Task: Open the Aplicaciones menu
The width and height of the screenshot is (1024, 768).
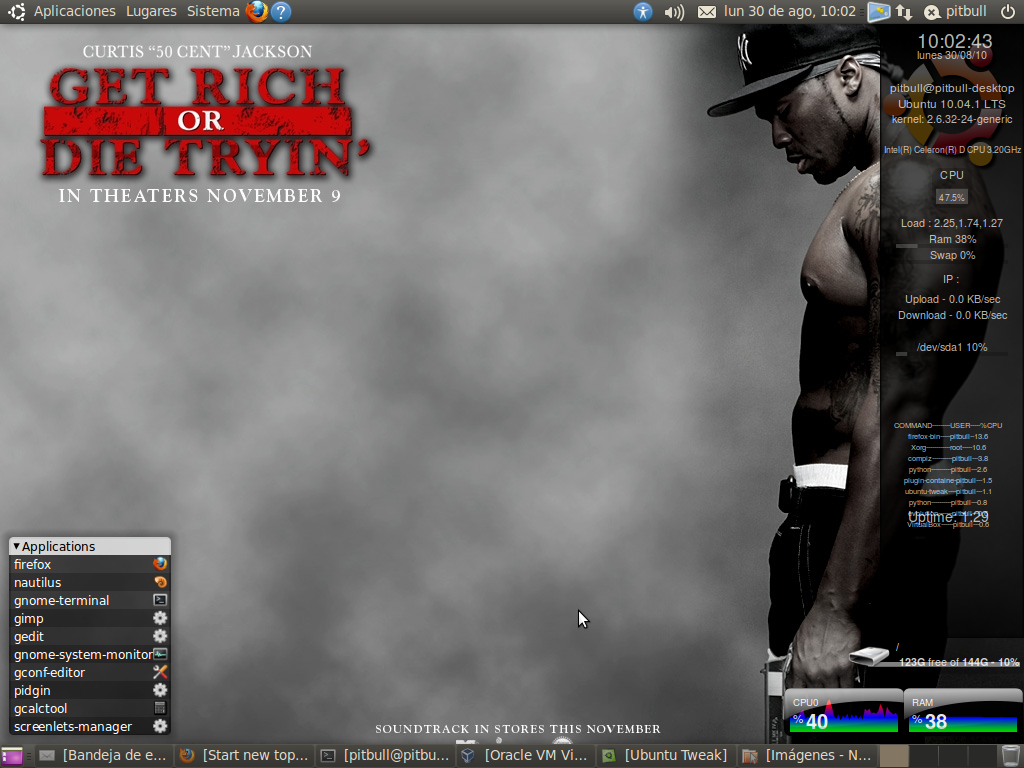Action: [74, 11]
